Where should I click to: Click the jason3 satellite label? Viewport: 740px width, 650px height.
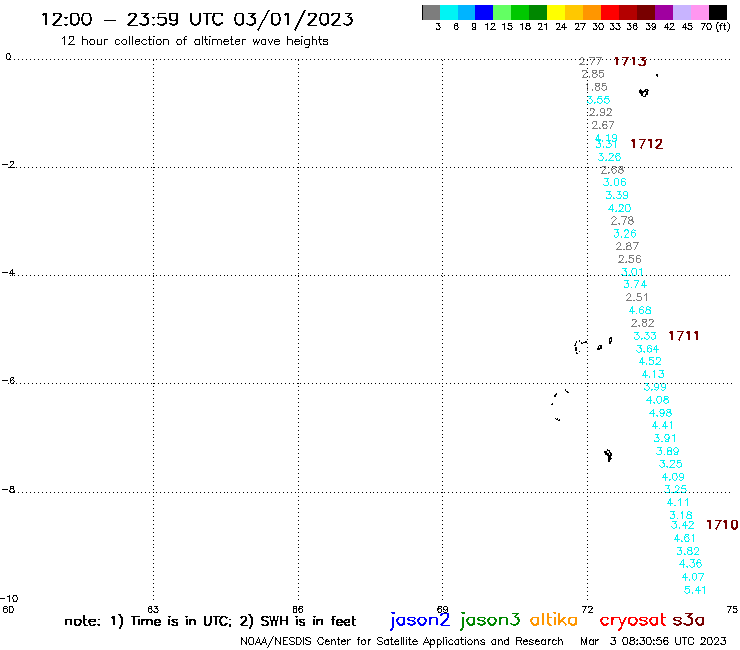(490, 621)
